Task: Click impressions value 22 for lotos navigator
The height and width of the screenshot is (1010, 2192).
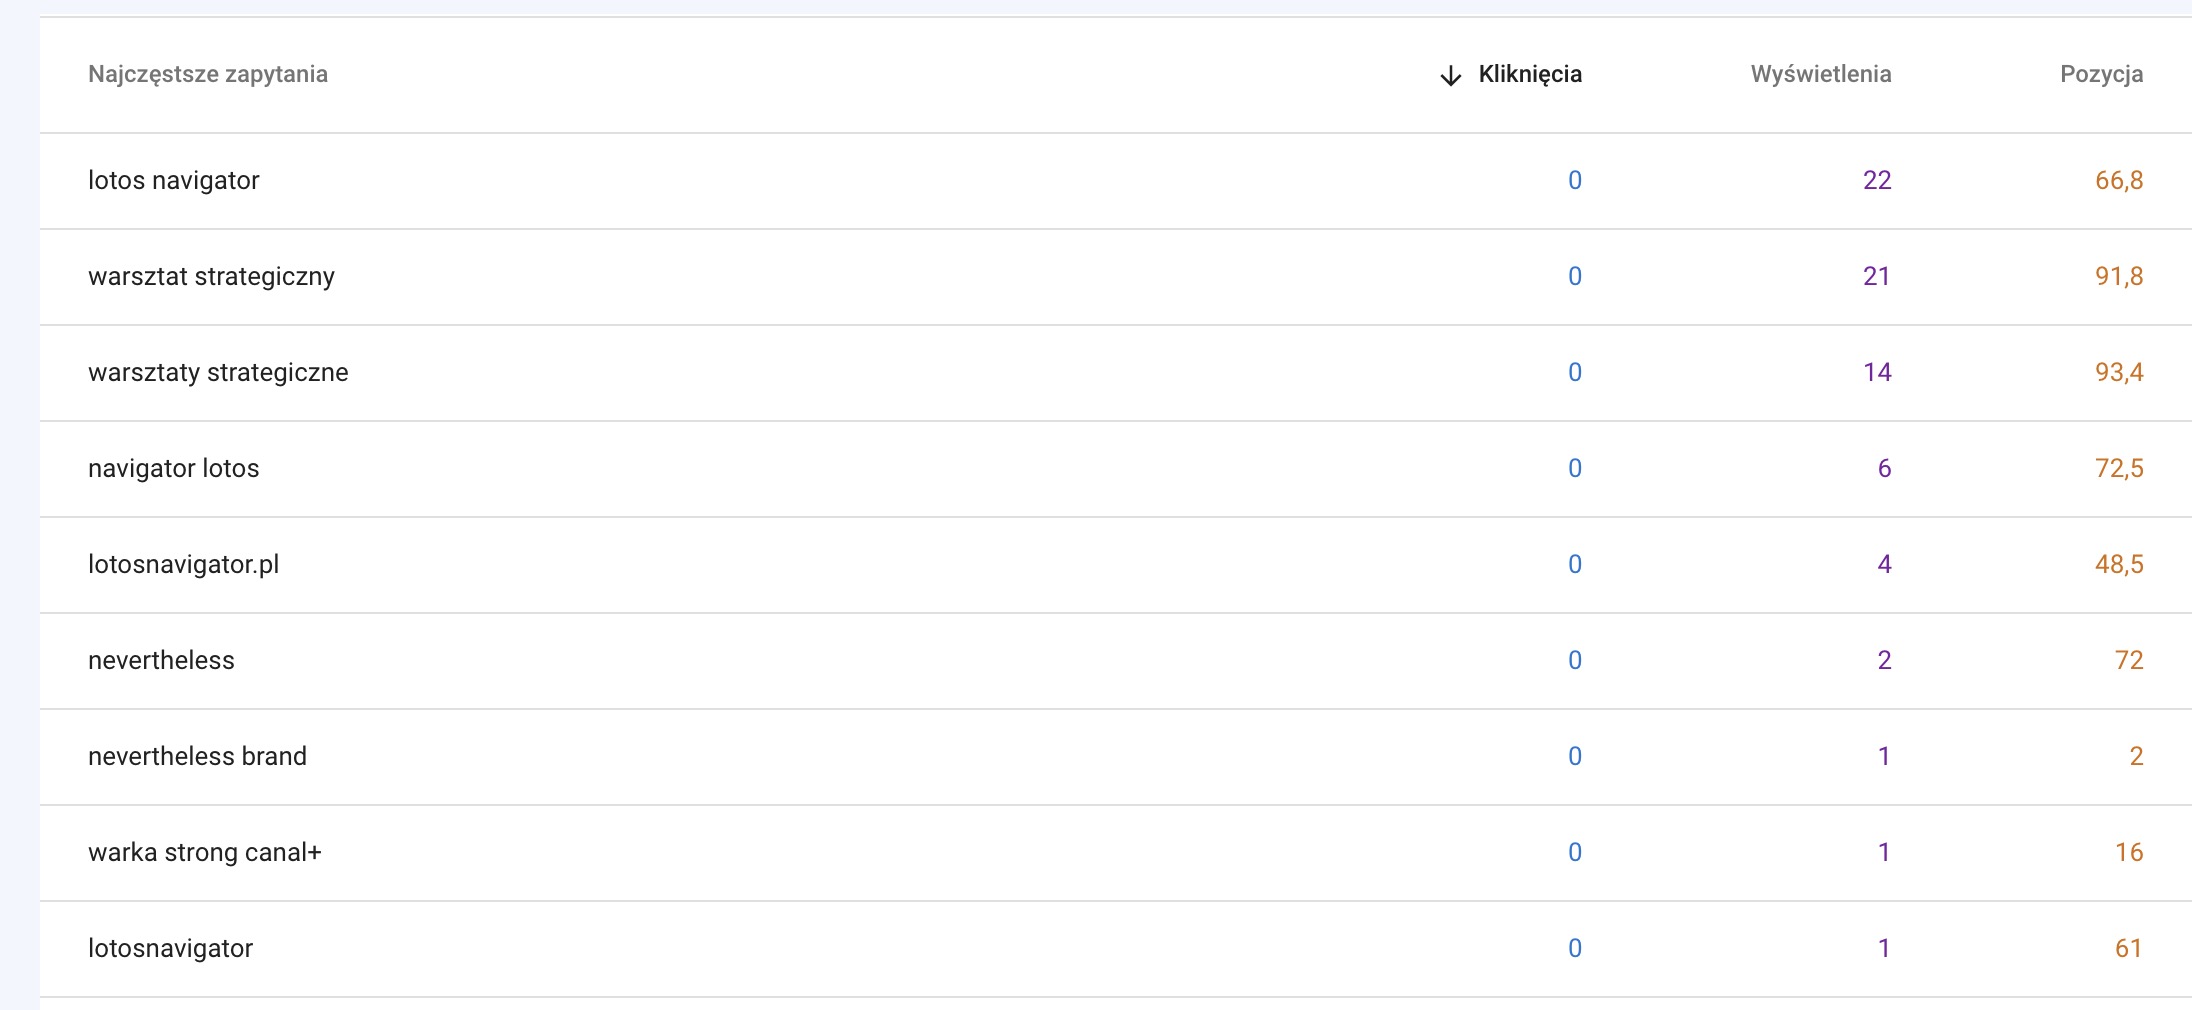Action: coord(1876,180)
